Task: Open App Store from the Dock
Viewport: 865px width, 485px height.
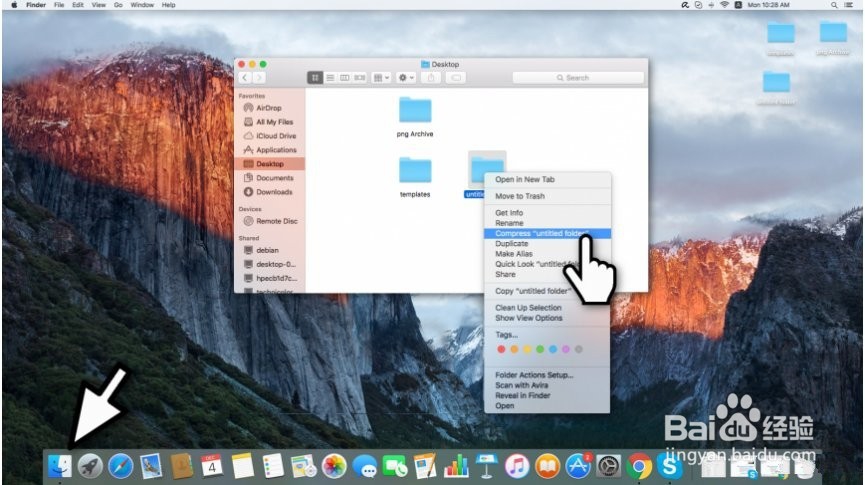Action: click(578, 467)
